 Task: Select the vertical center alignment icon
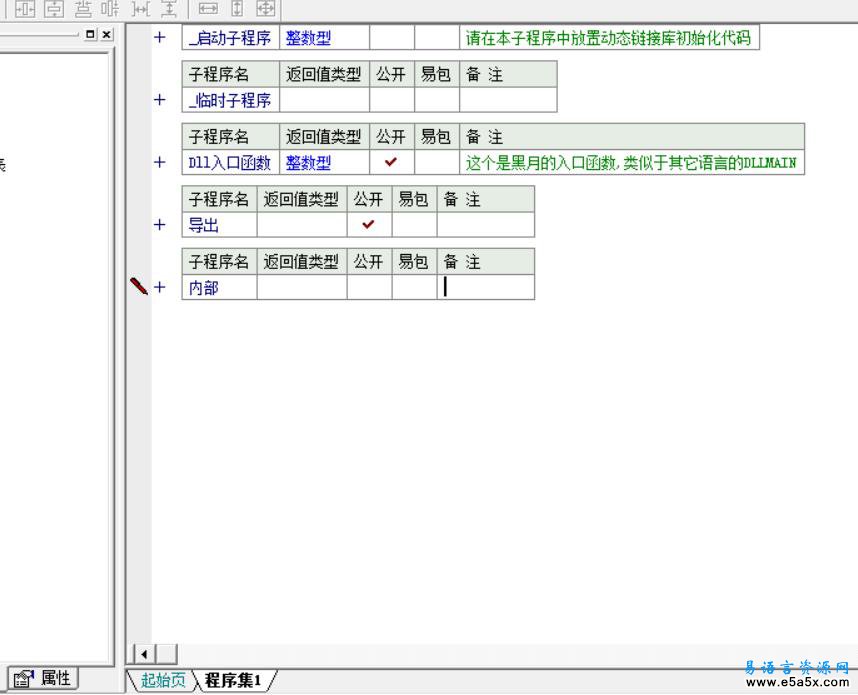(53, 9)
